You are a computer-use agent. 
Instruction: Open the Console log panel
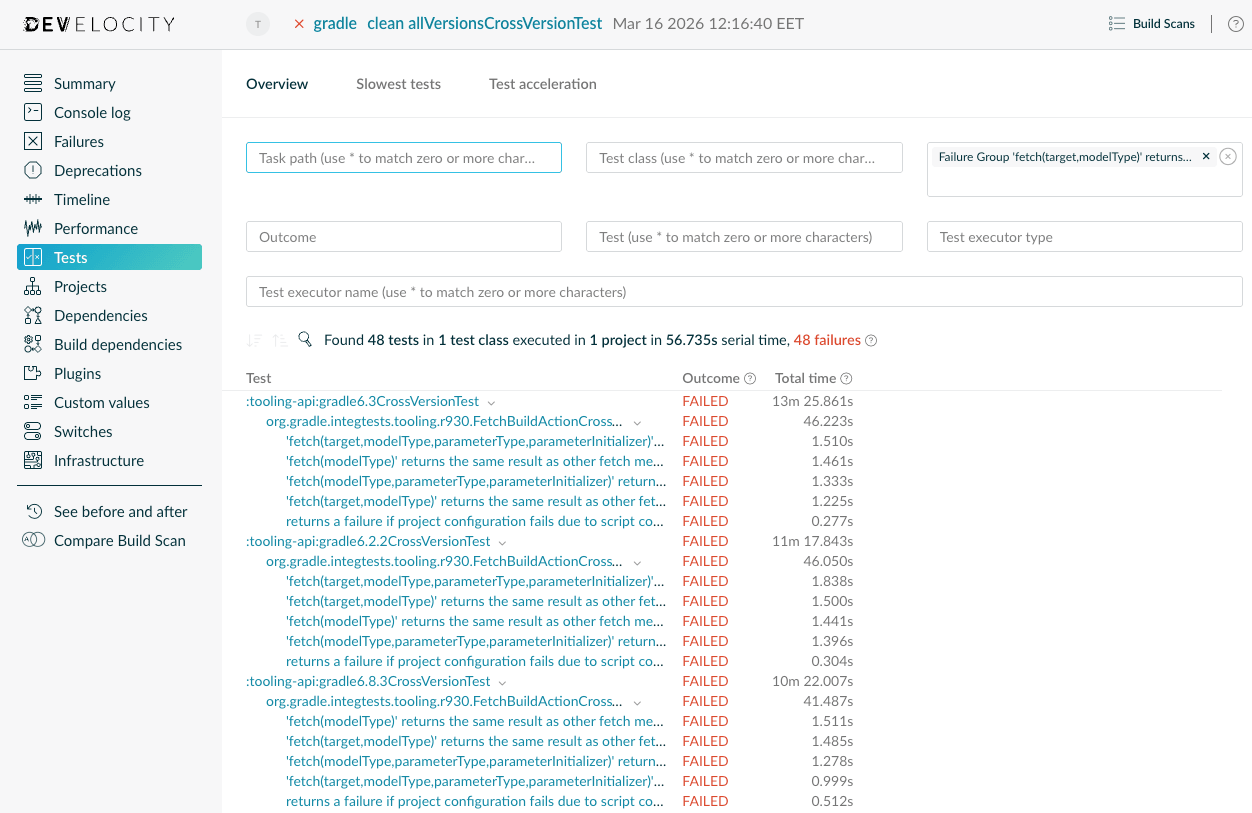pos(94,112)
